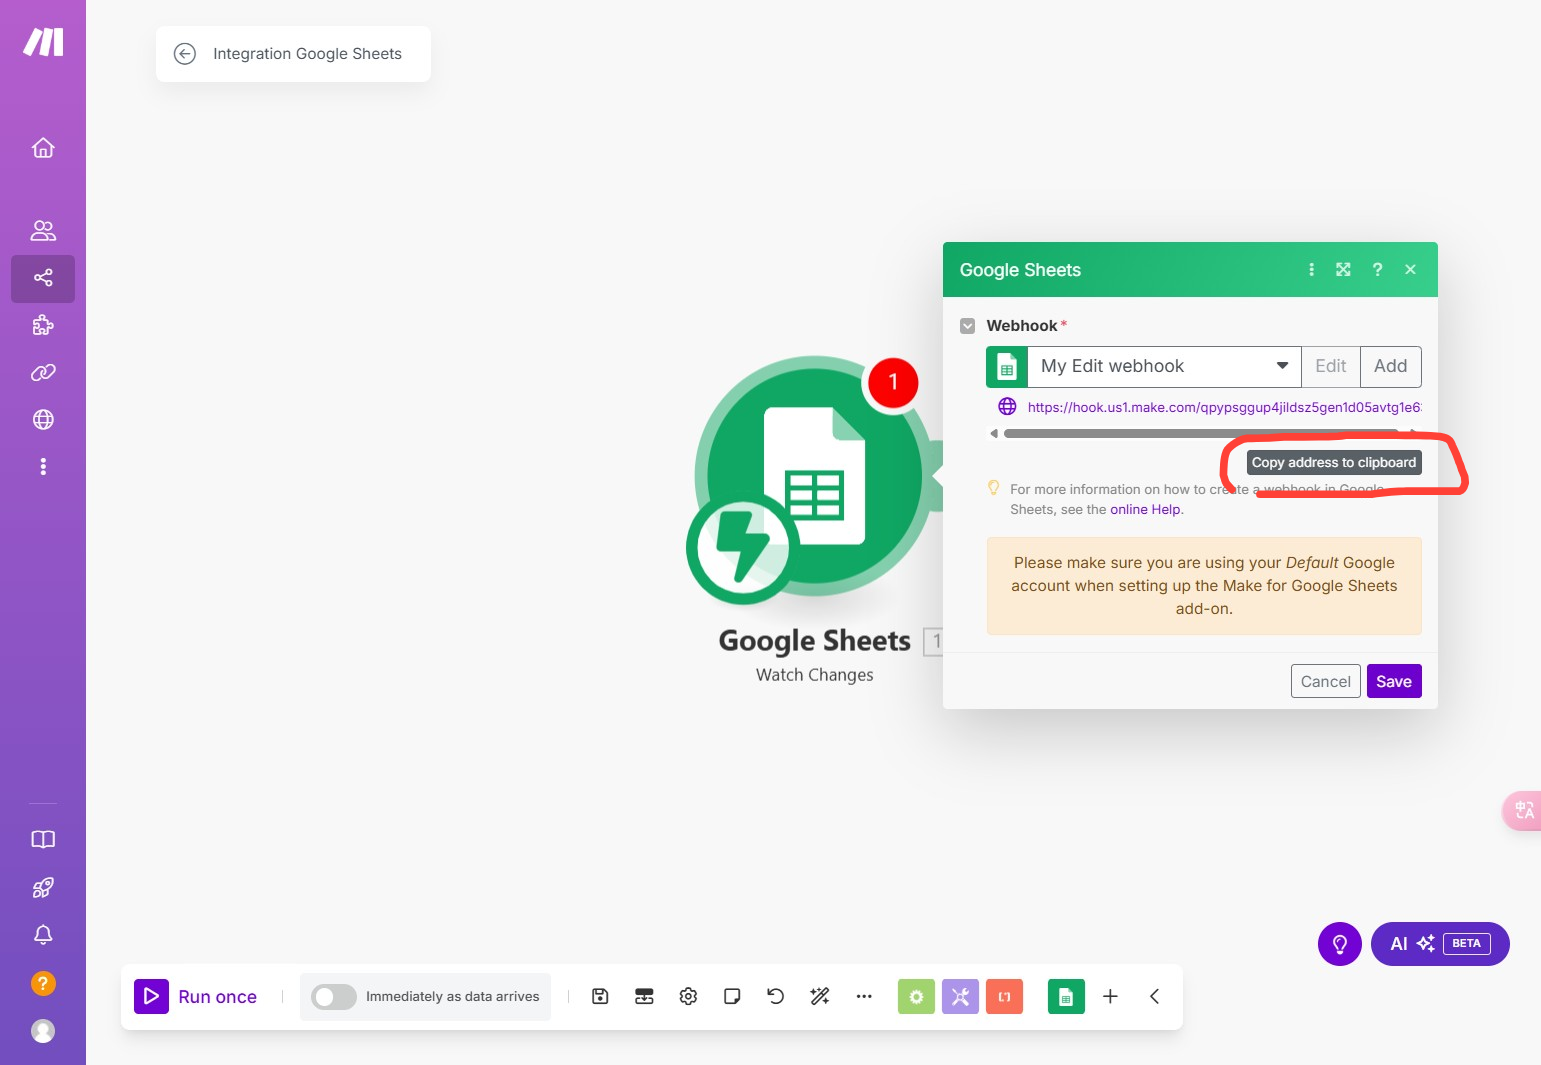Viewport: 1541px width, 1065px height.
Task: Click the left arrow of the URL scrollbar
Action: (x=994, y=433)
